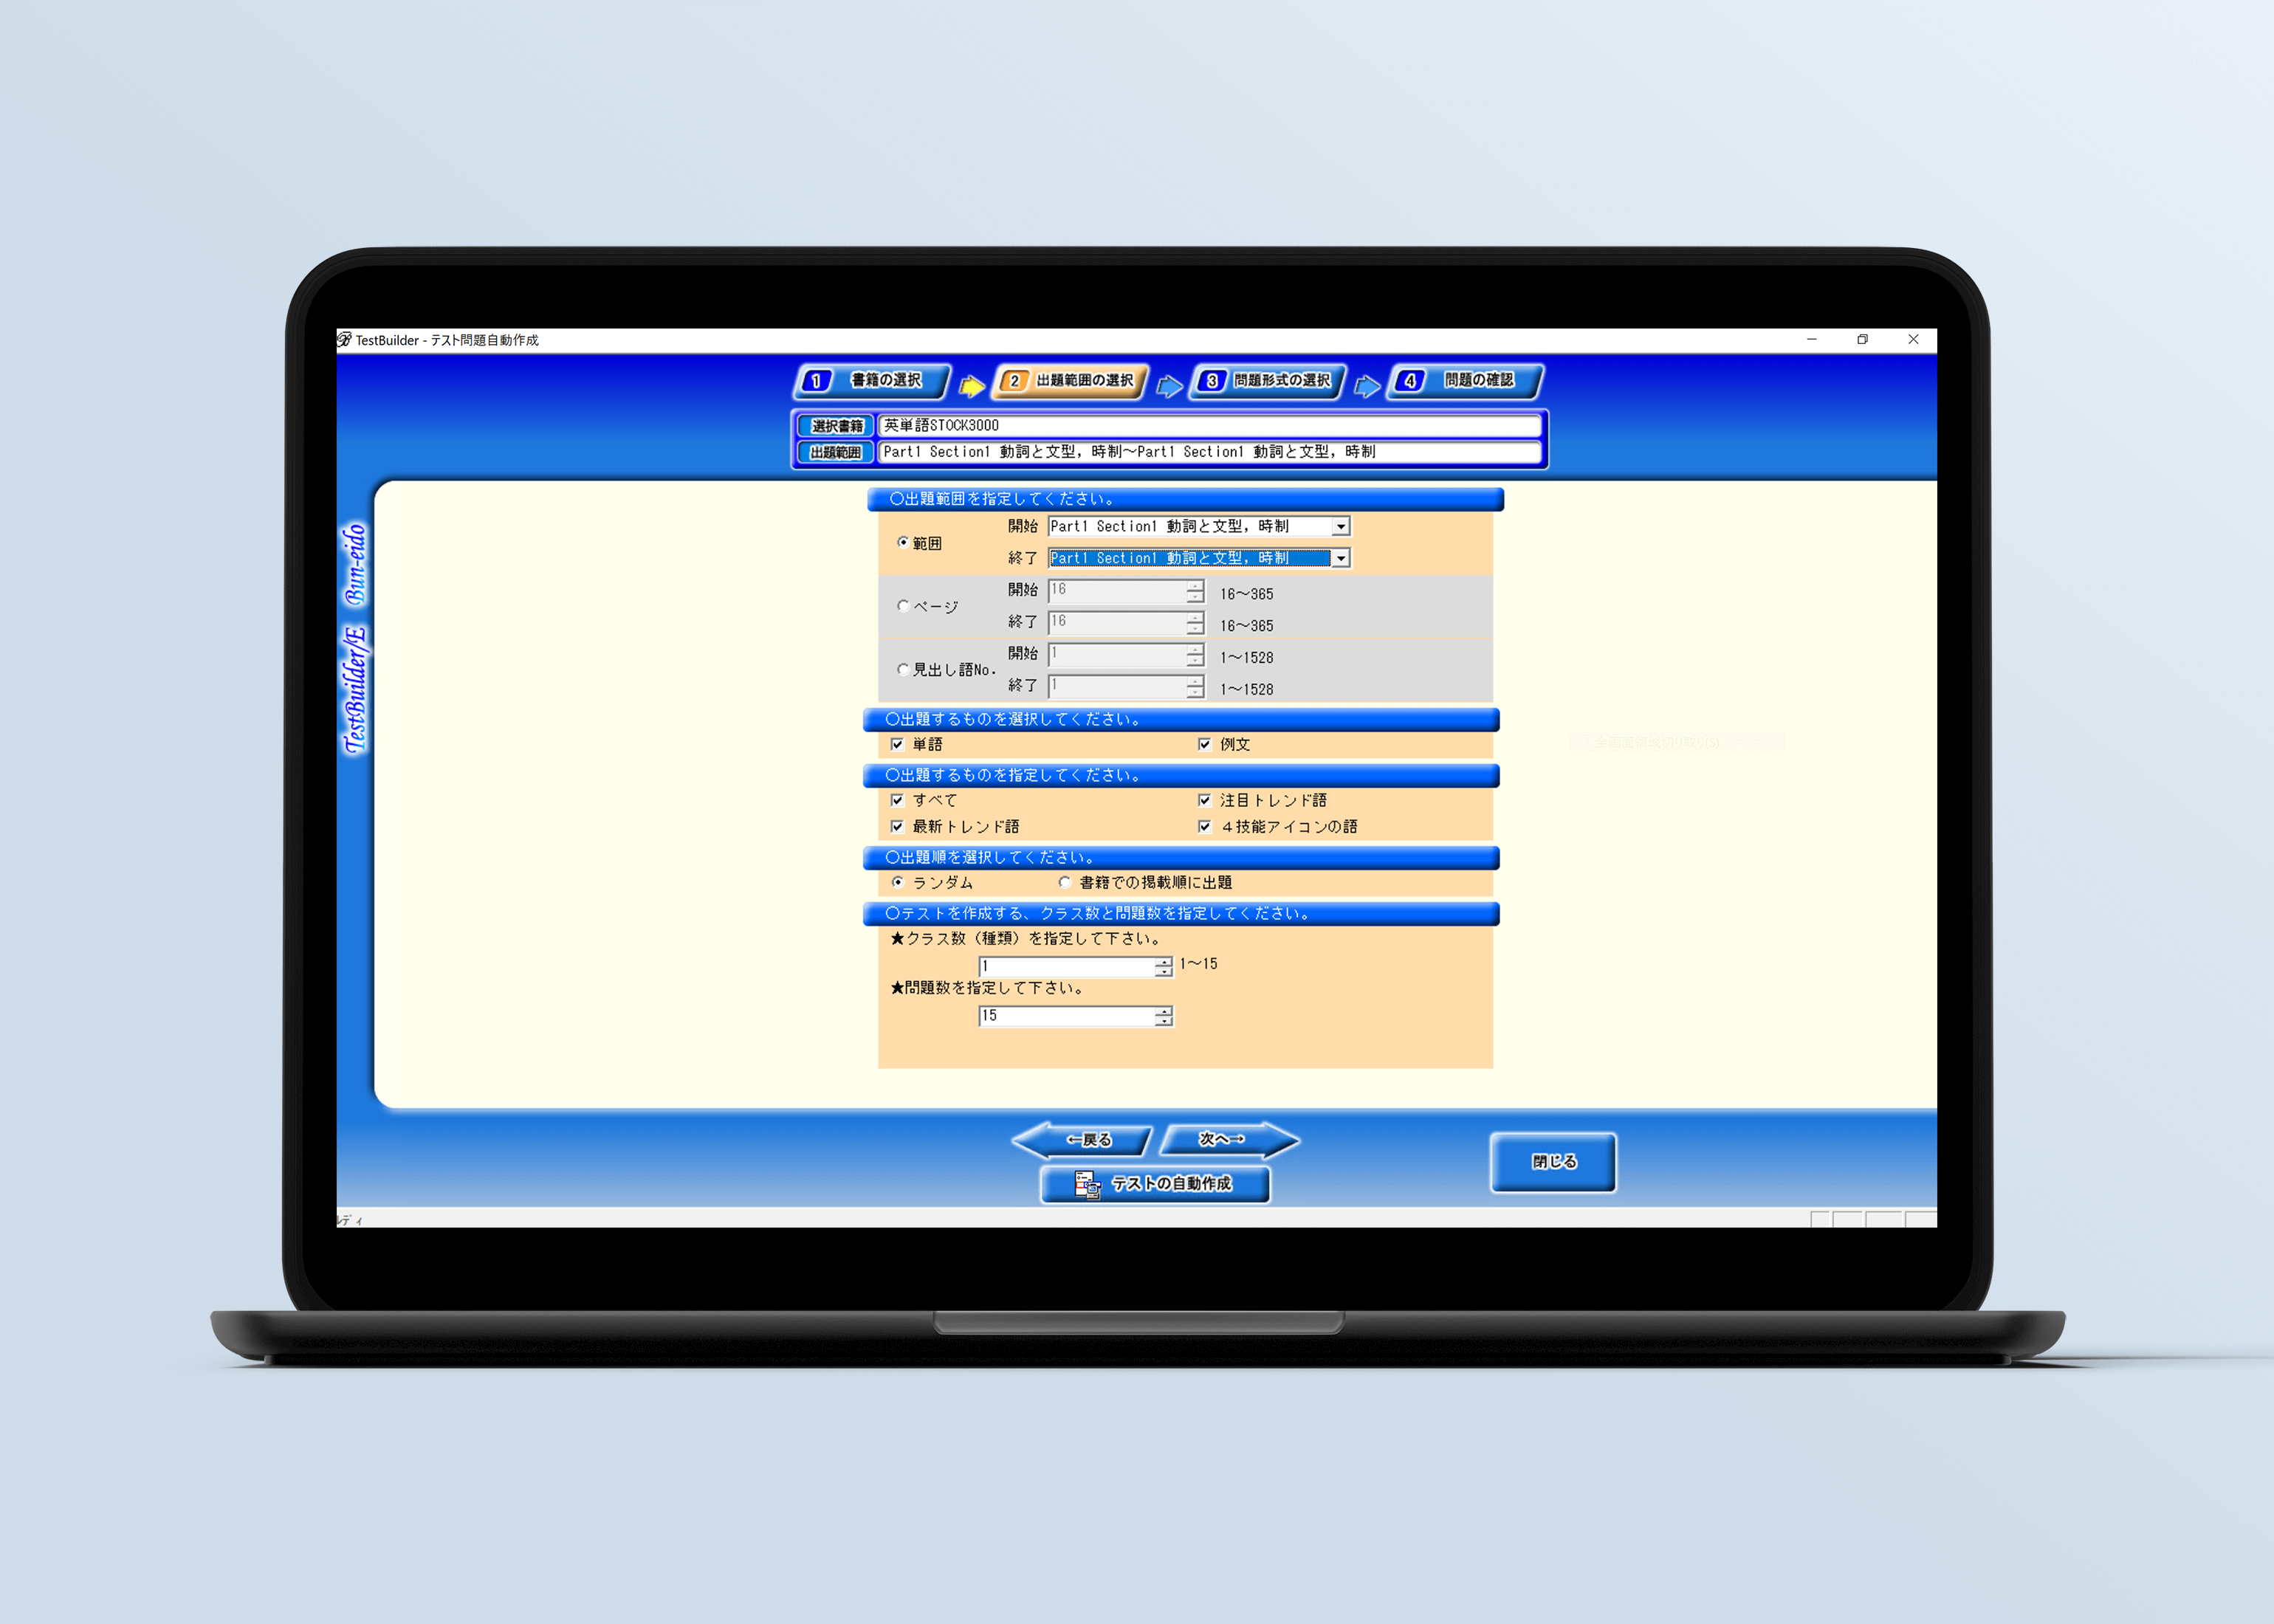Screen dimensions: 2274x1624
Task: Uncheck the すべて checkbox
Action: [897, 800]
